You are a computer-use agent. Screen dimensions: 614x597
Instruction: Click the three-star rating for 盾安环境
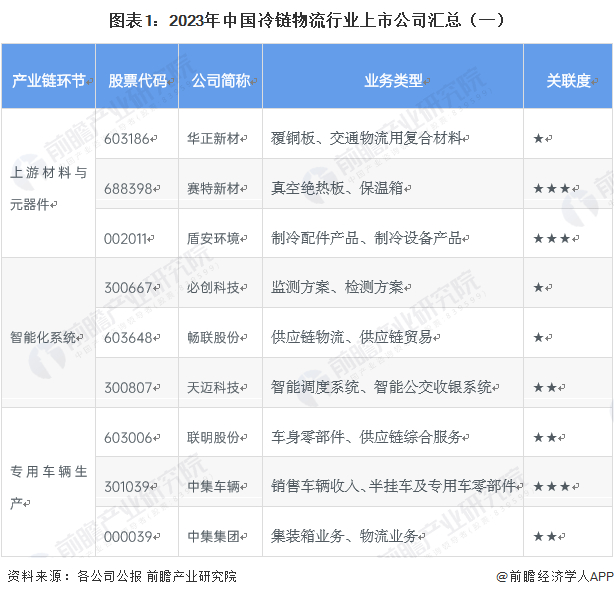click(551, 238)
